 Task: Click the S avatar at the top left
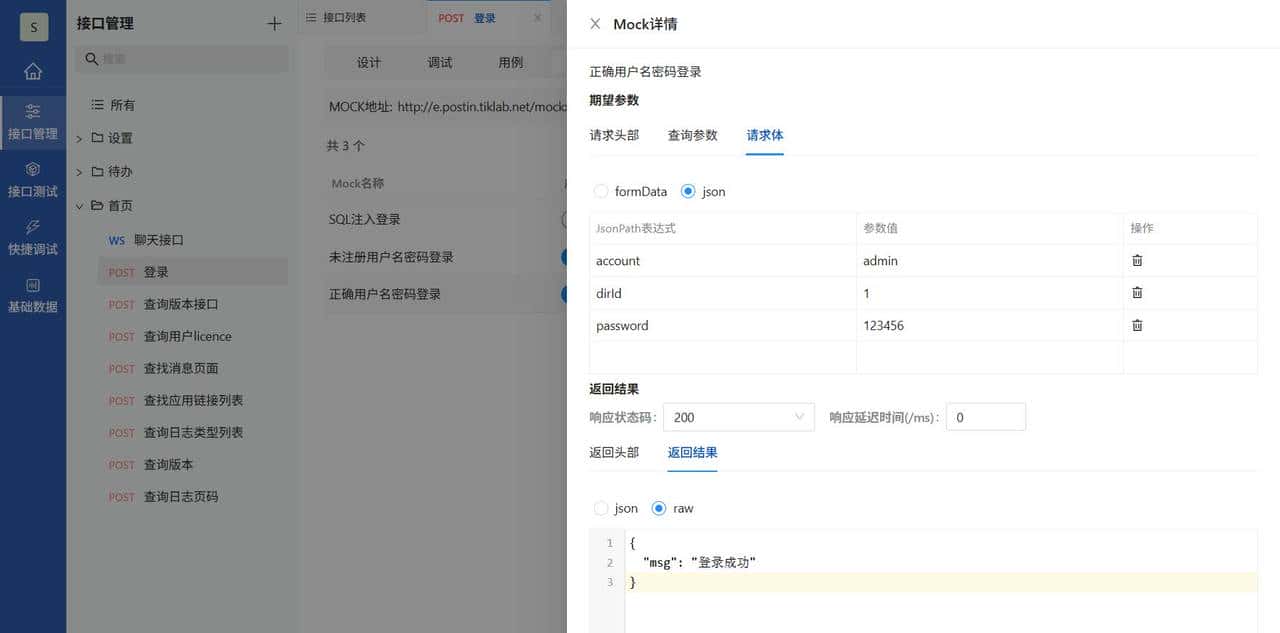click(x=33, y=27)
